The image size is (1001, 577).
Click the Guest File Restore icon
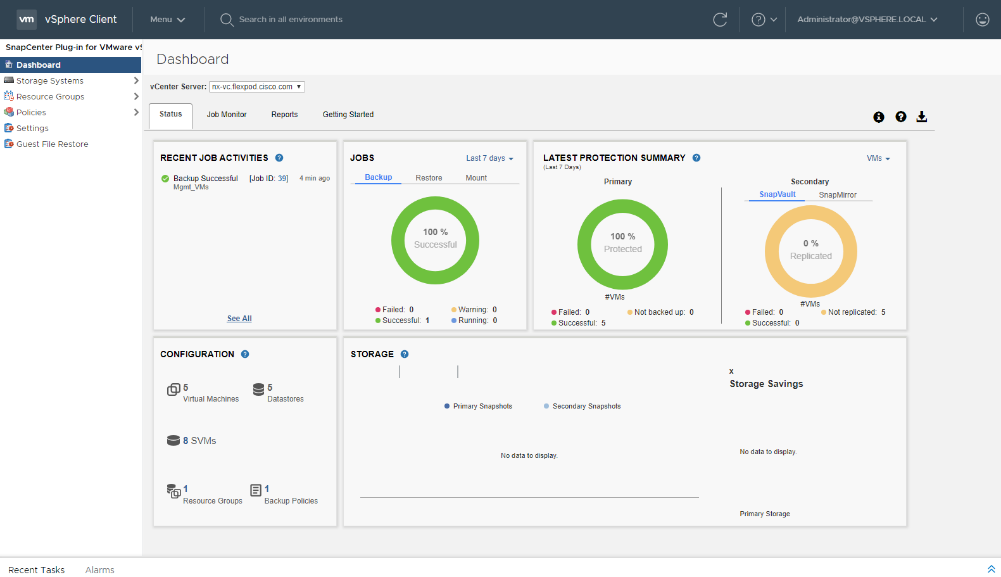pos(9,144)
